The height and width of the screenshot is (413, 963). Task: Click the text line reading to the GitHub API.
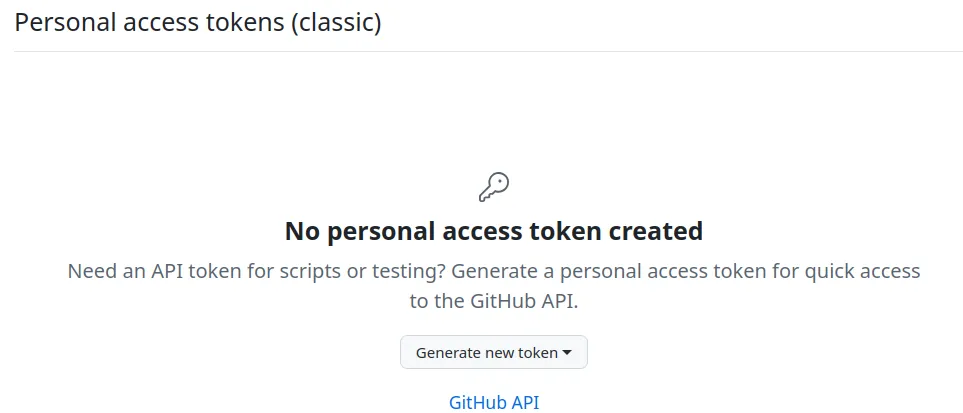click(x=494, y=301)
